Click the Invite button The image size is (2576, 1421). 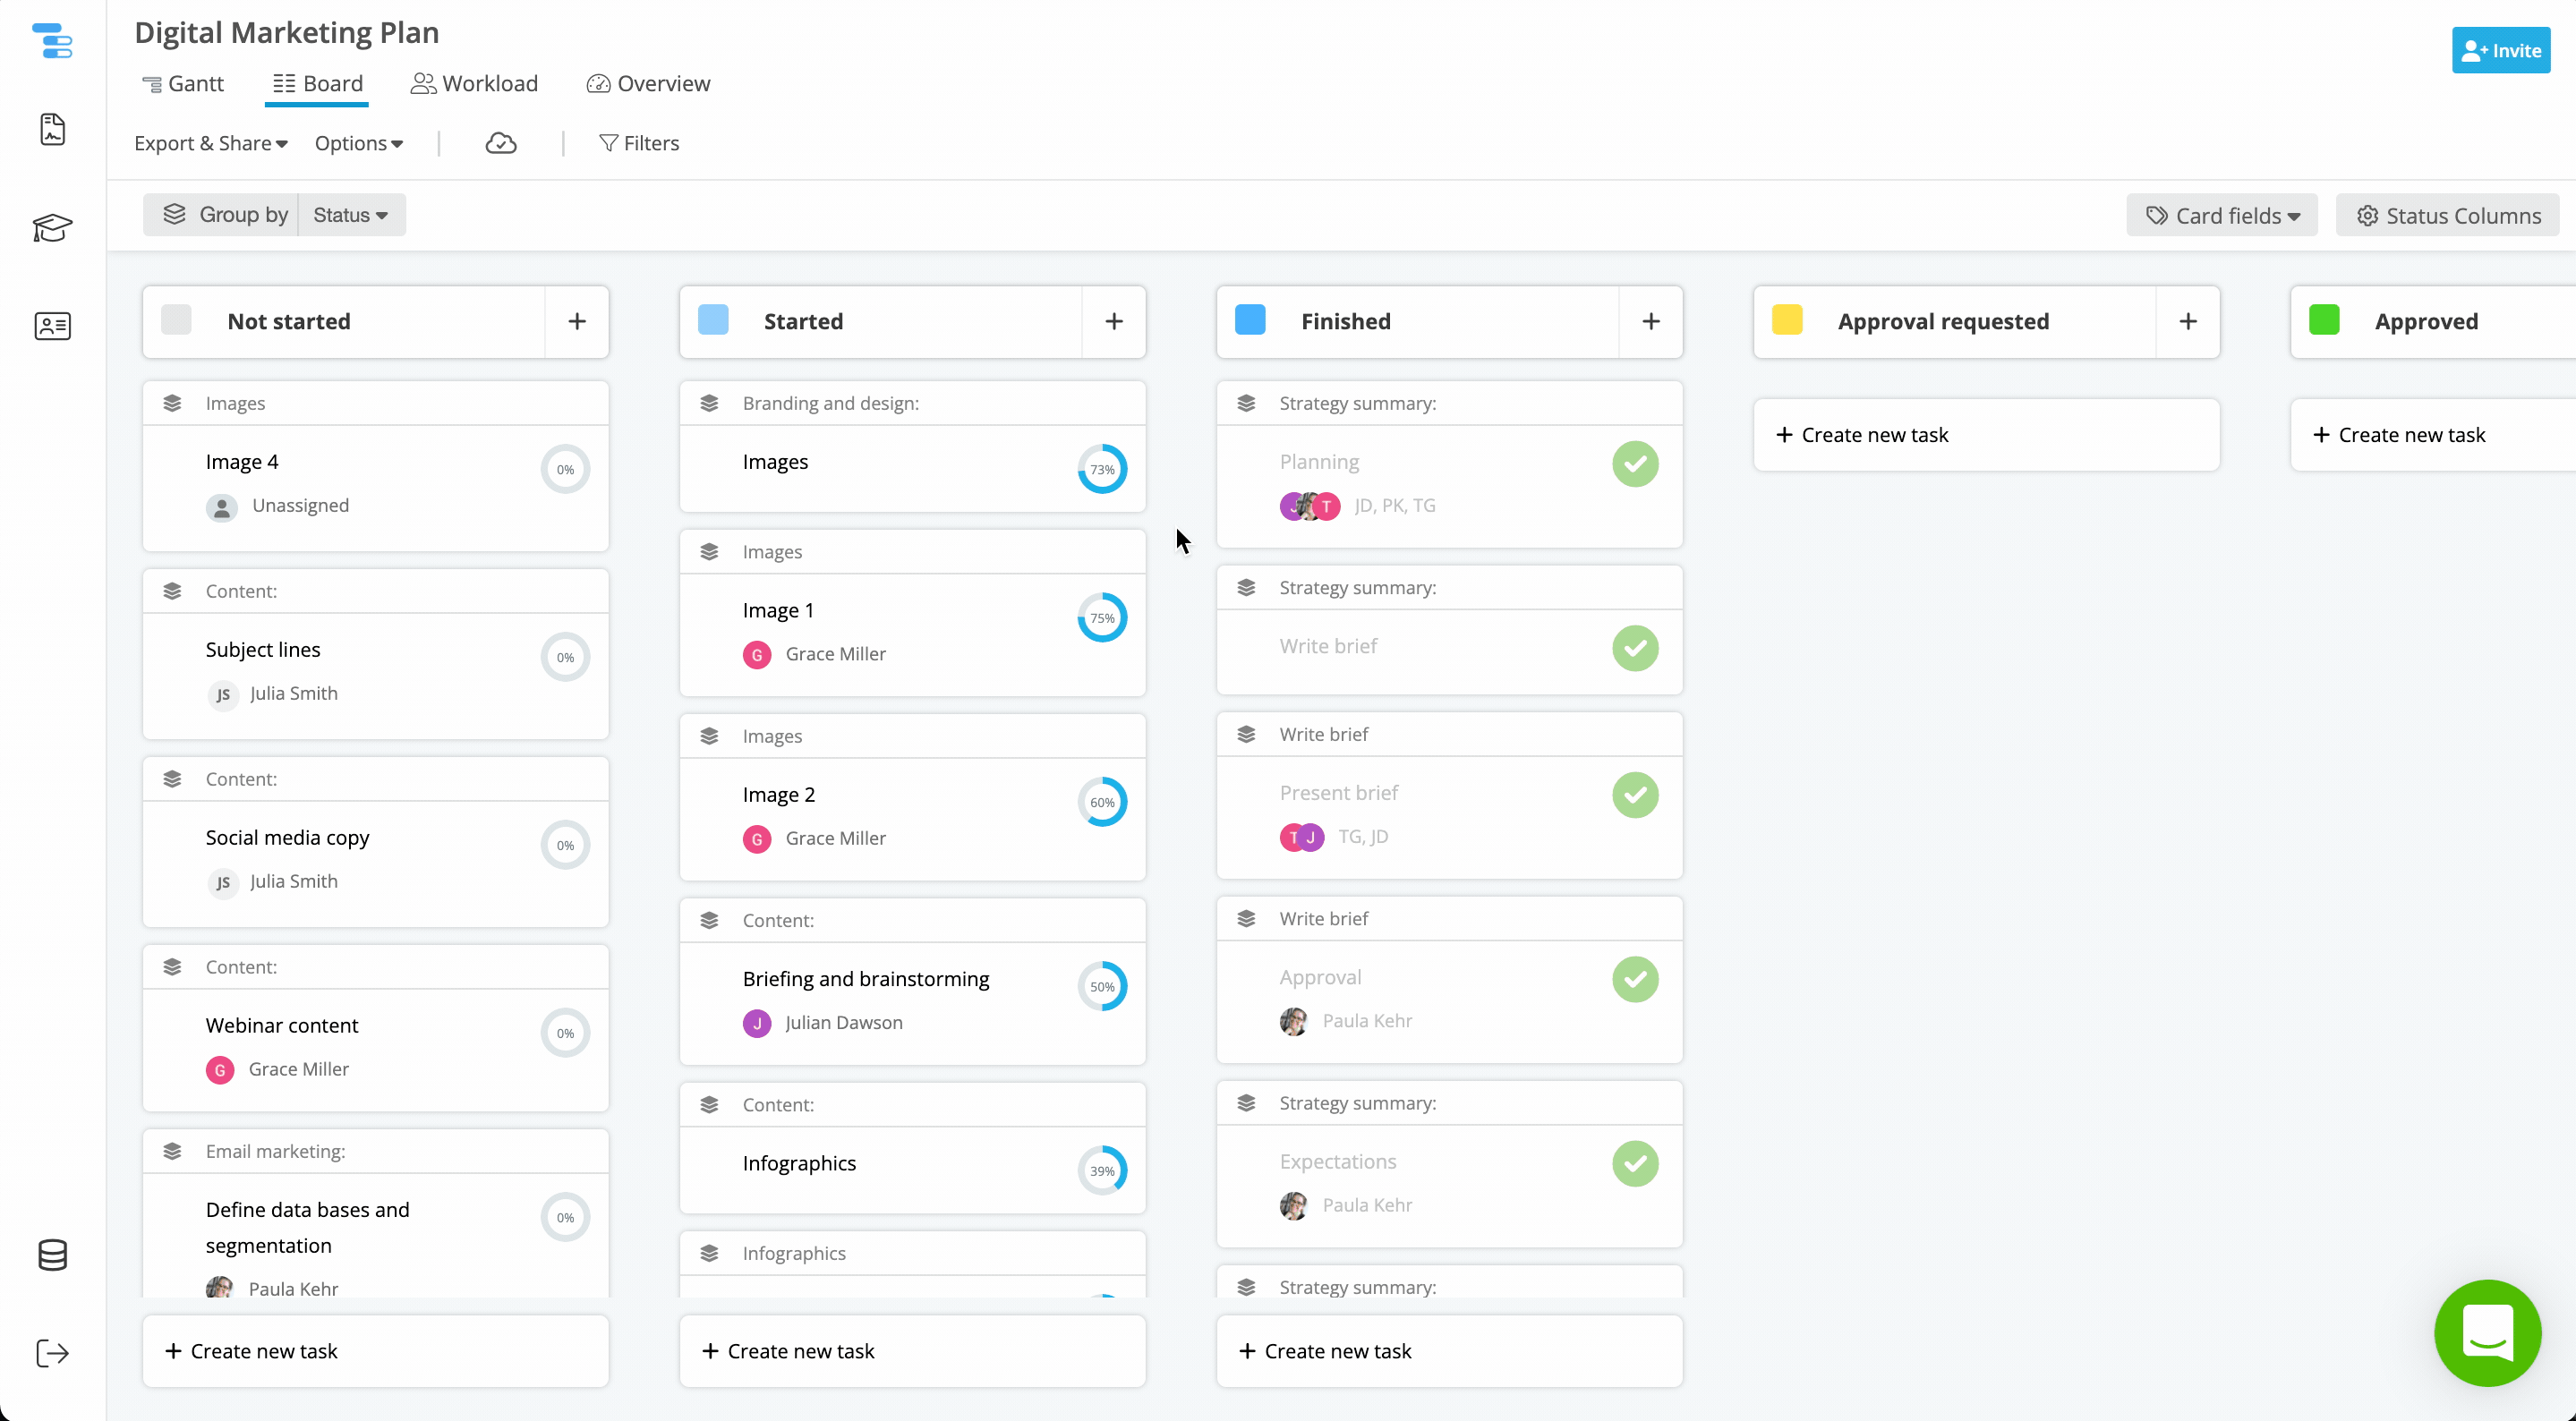(2500, 51)
